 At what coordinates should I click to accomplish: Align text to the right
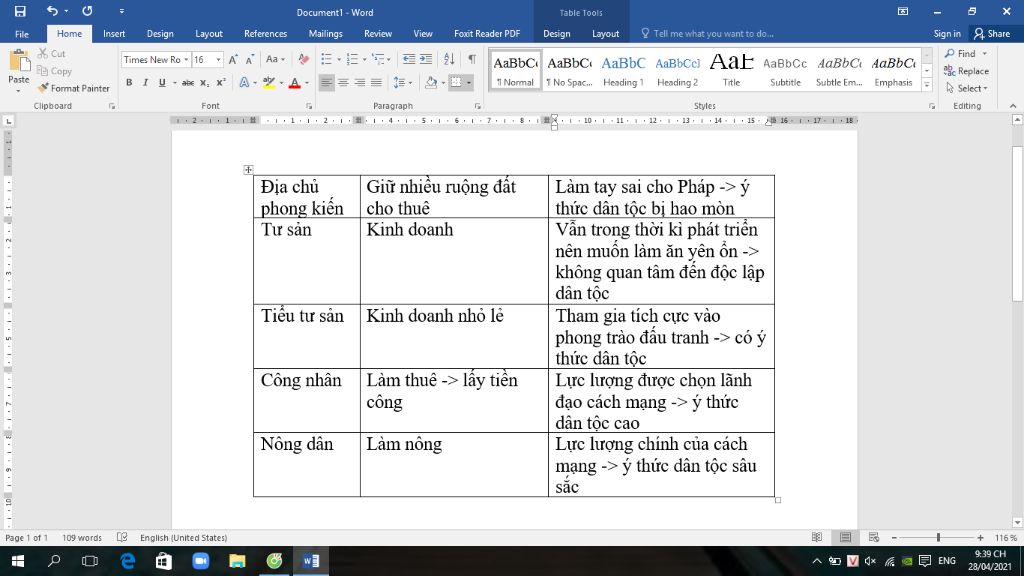[x=360, y=83]
